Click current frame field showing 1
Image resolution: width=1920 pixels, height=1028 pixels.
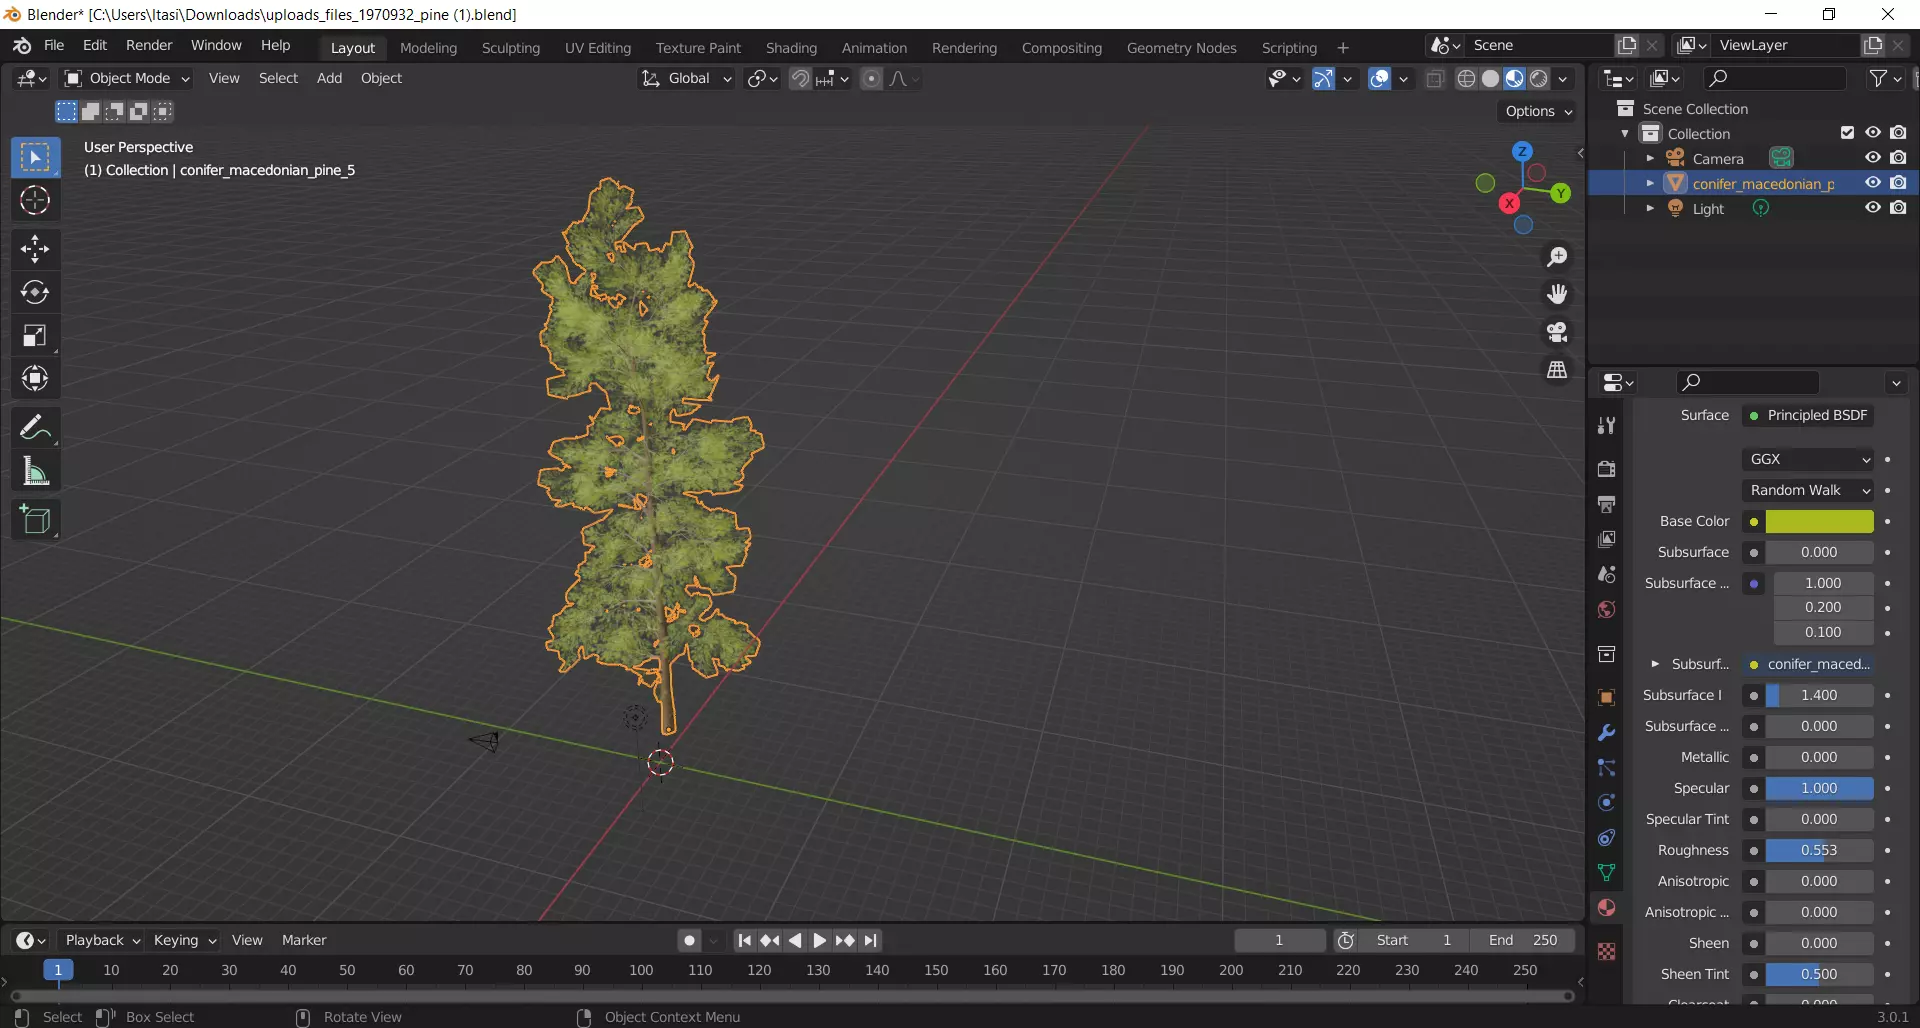pyautogui.click(x=1279, y=940)
